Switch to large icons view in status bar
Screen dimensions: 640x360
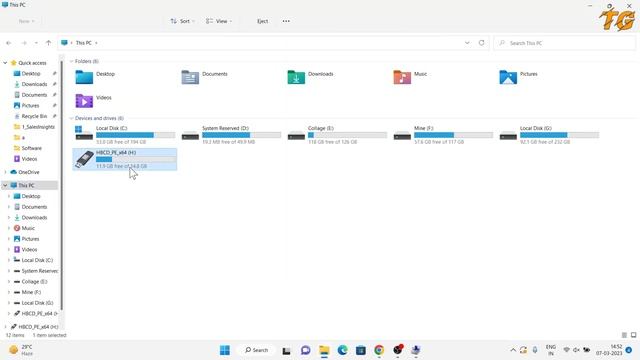[633, 335]
